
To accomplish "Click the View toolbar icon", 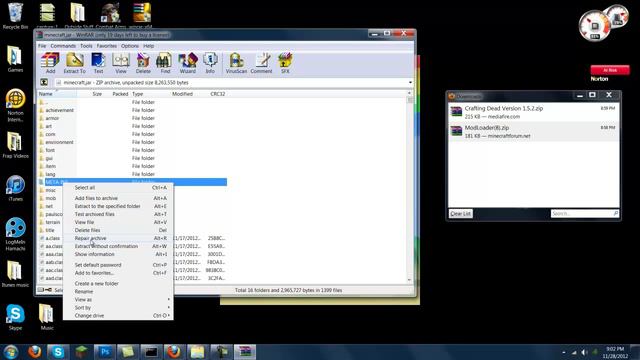I will click(121, 63).
